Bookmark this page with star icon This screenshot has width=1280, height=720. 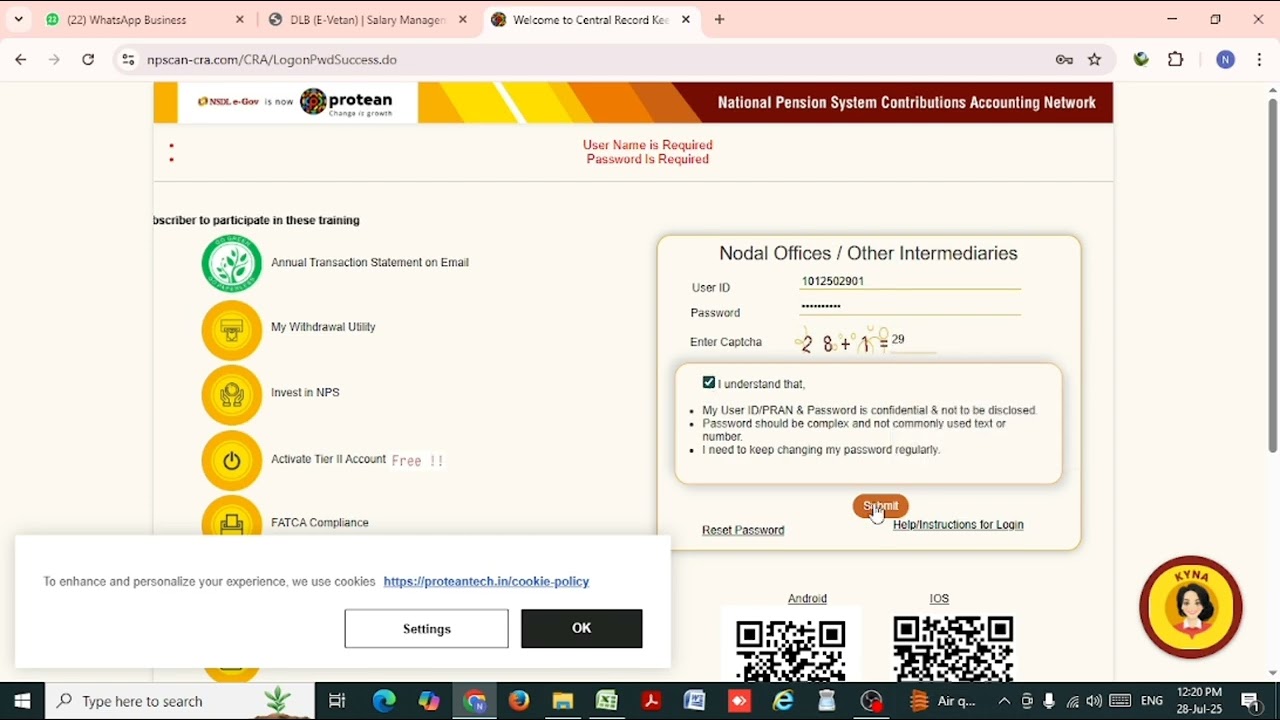1095,60
